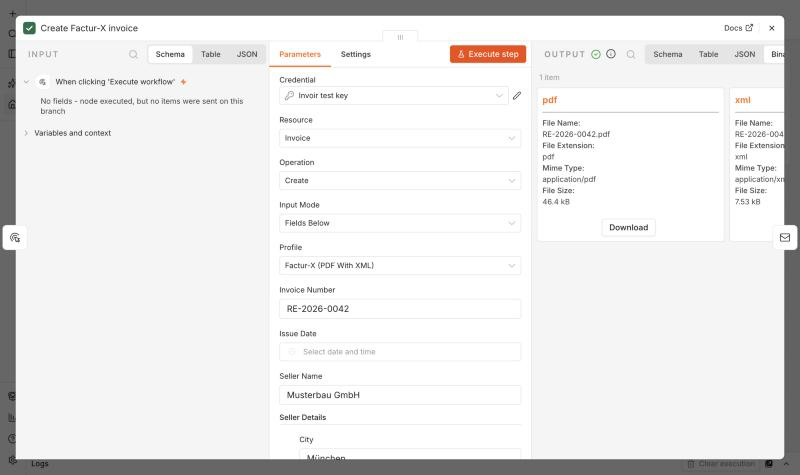
Task: Open the OUTPUT info icon
Action: point(611,54)
